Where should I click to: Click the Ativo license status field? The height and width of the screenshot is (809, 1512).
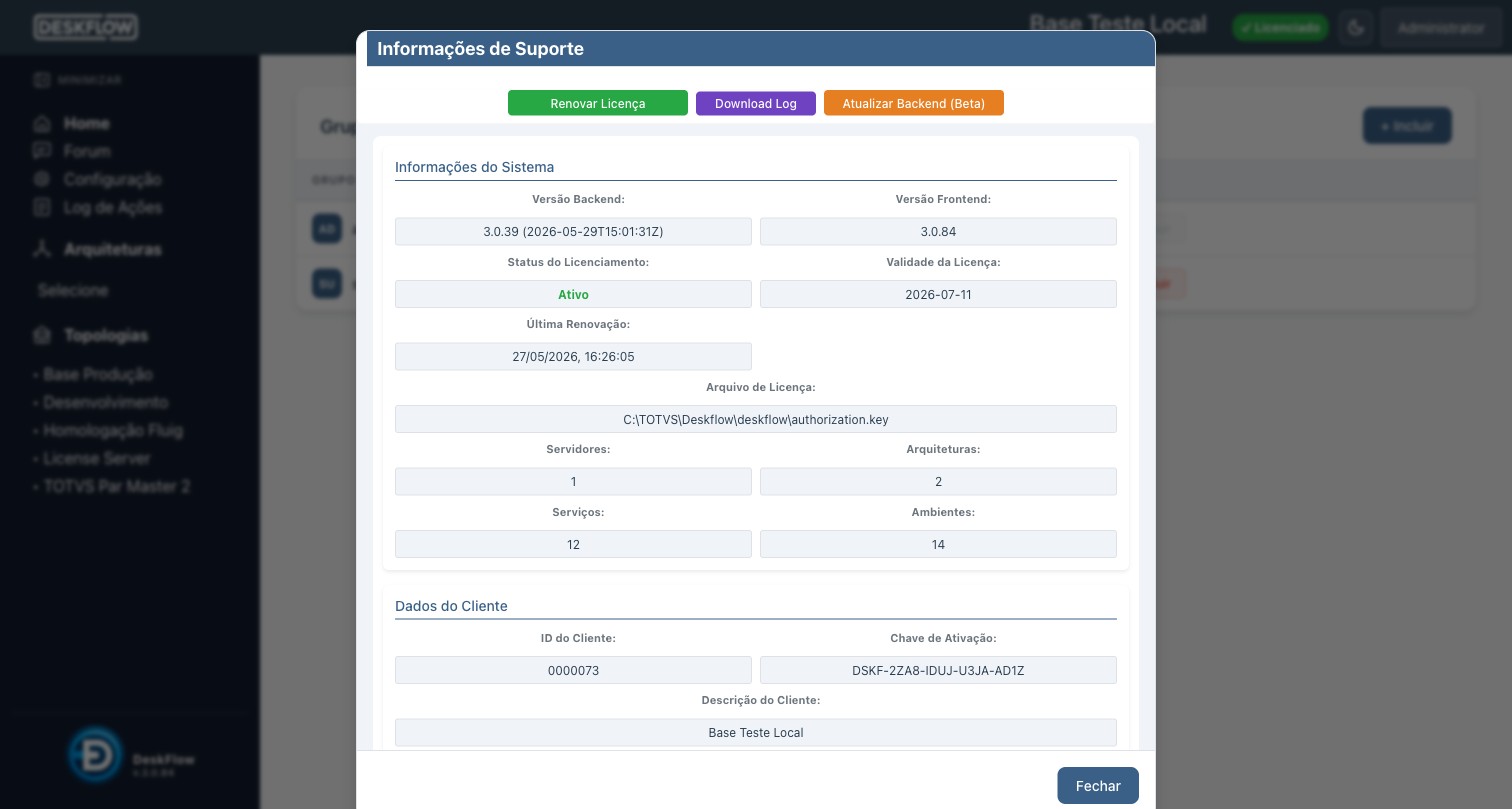tap(573, 294)
